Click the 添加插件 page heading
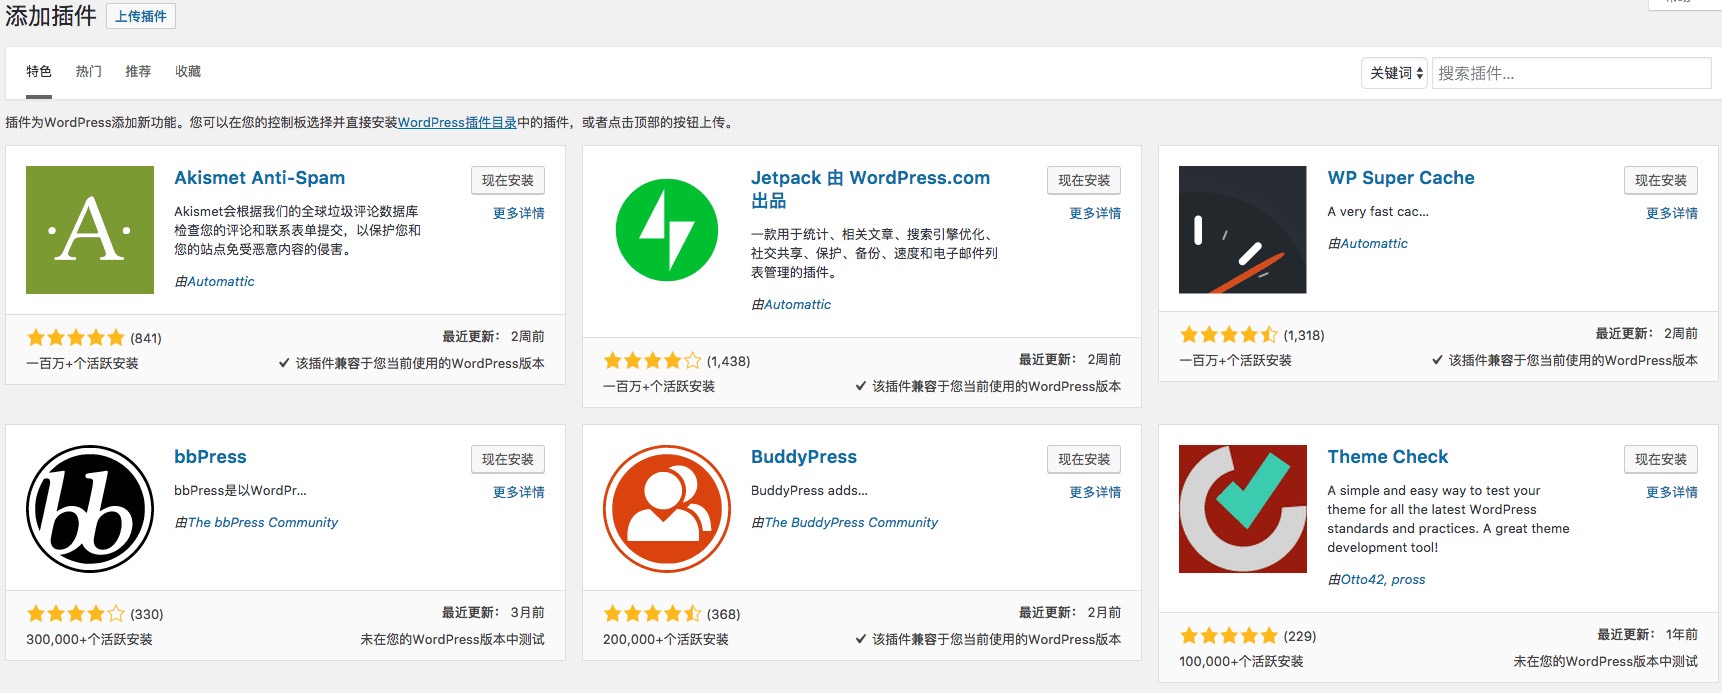 tap(51, 16)
